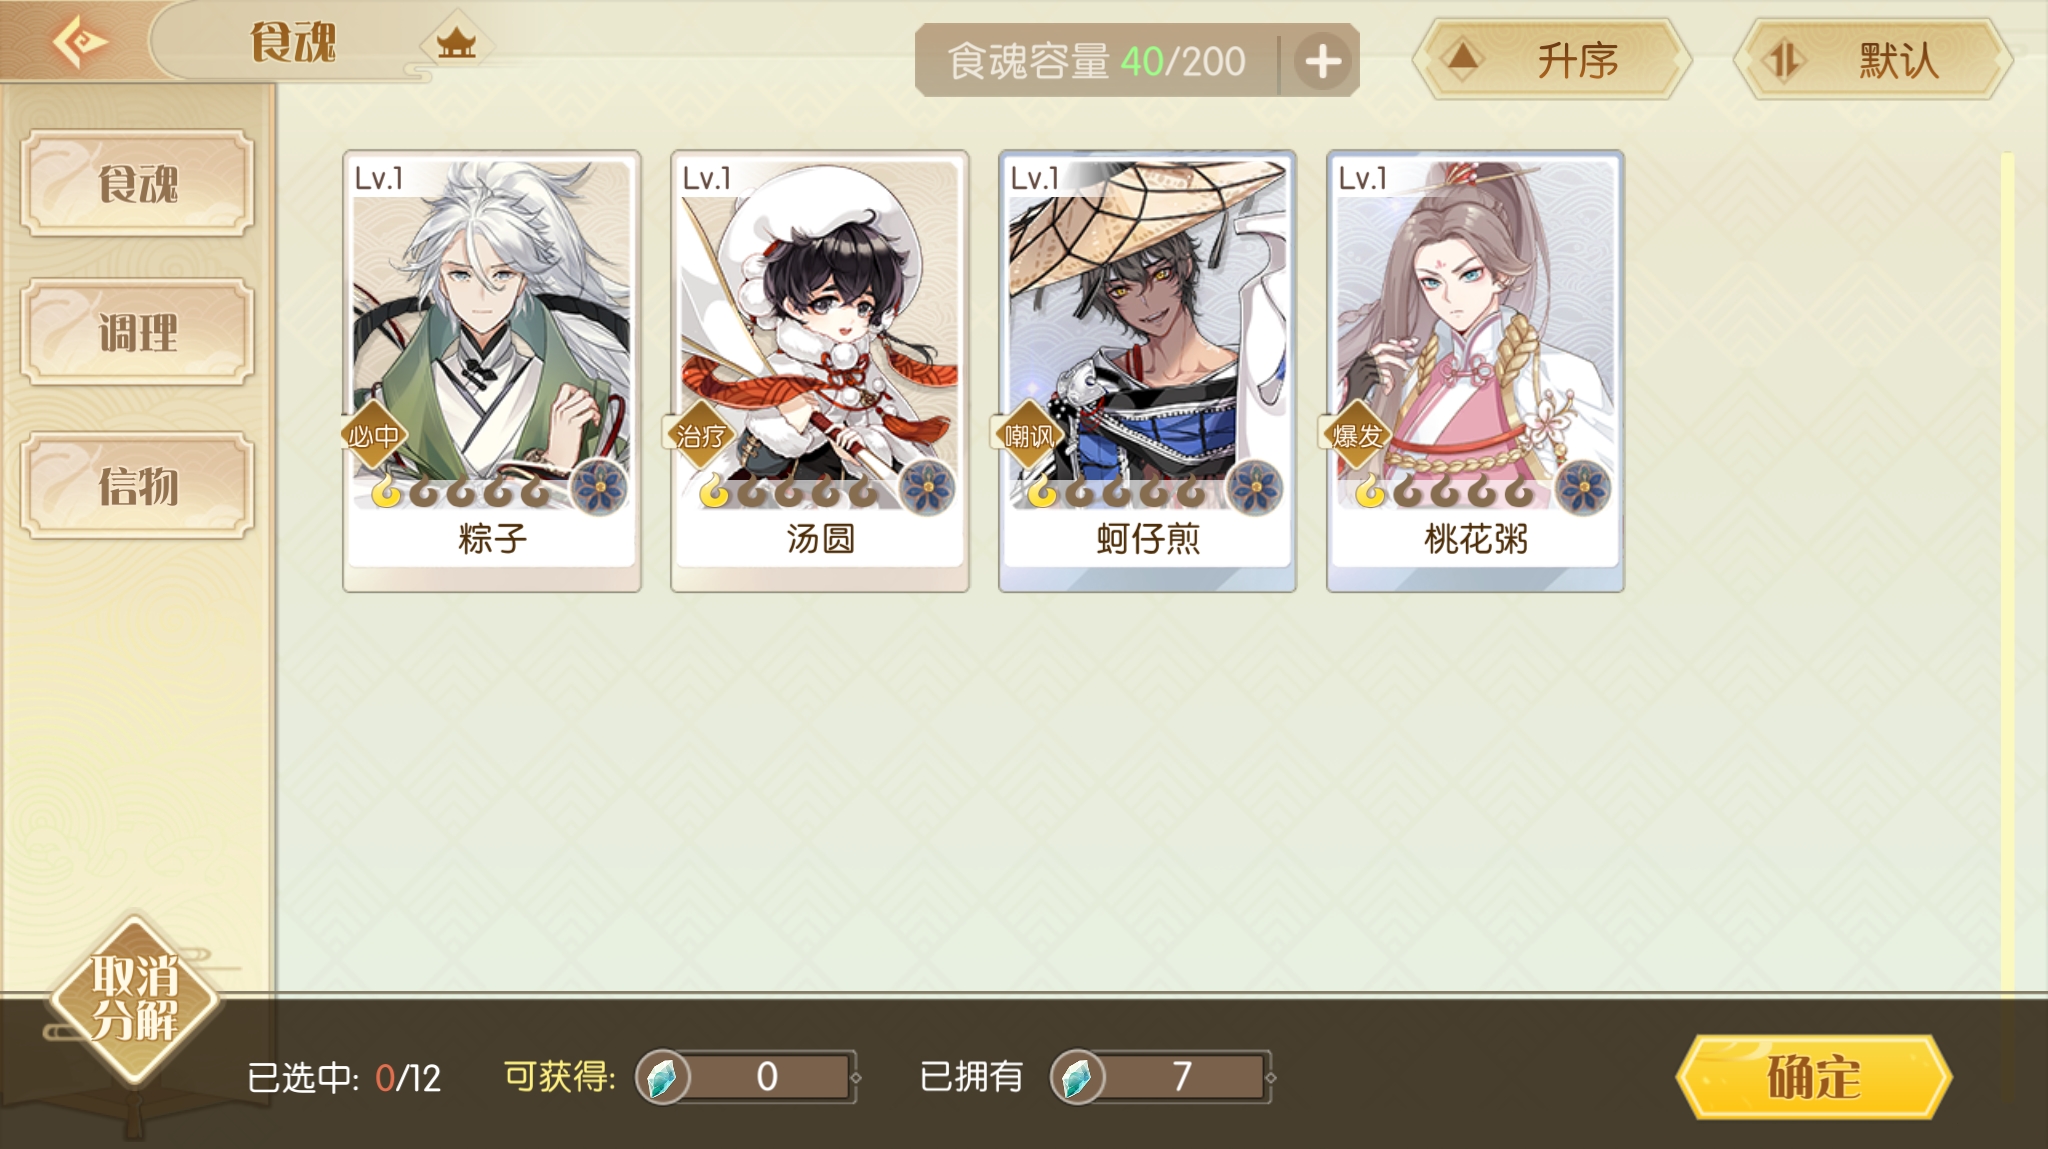Tap flower emblem on 桃花粥 card
This screenshot has width=2048, height=1149.
coord(1583,489)
